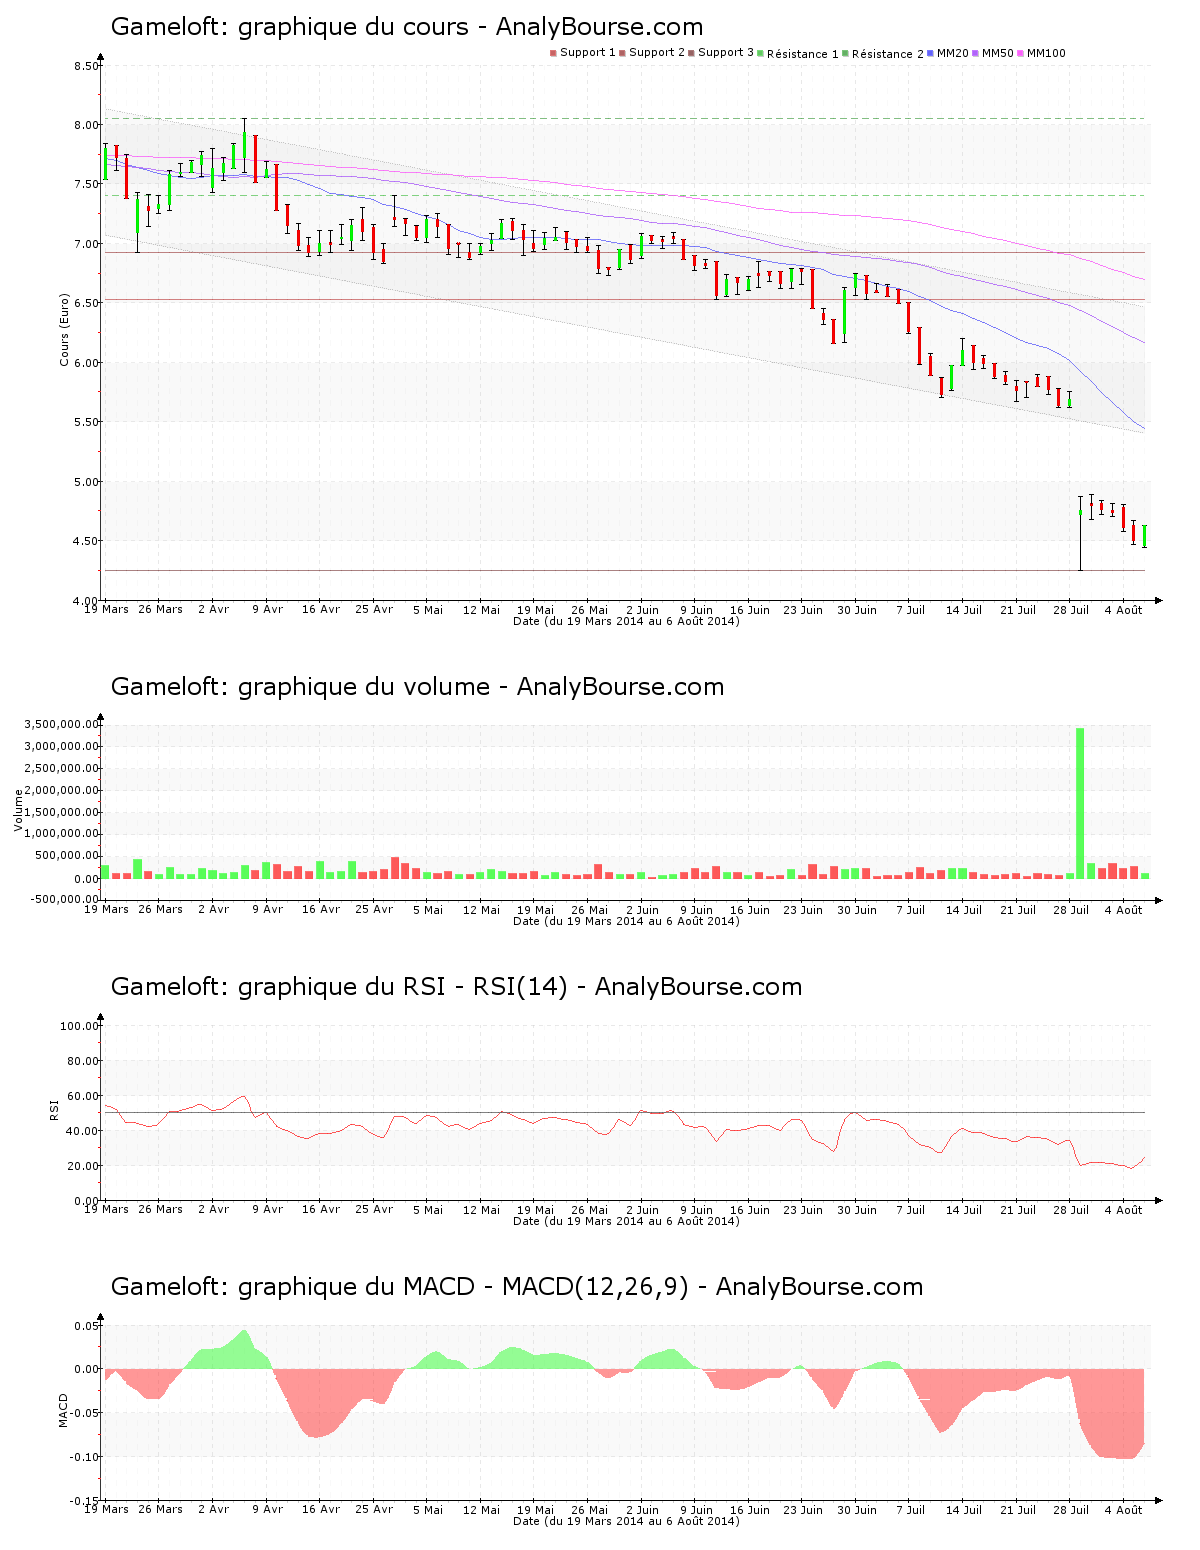This screenshot has width=1200, height=1550.
Task: Click the 20.00 value on RSI axis
Action: pos(83,1166)
